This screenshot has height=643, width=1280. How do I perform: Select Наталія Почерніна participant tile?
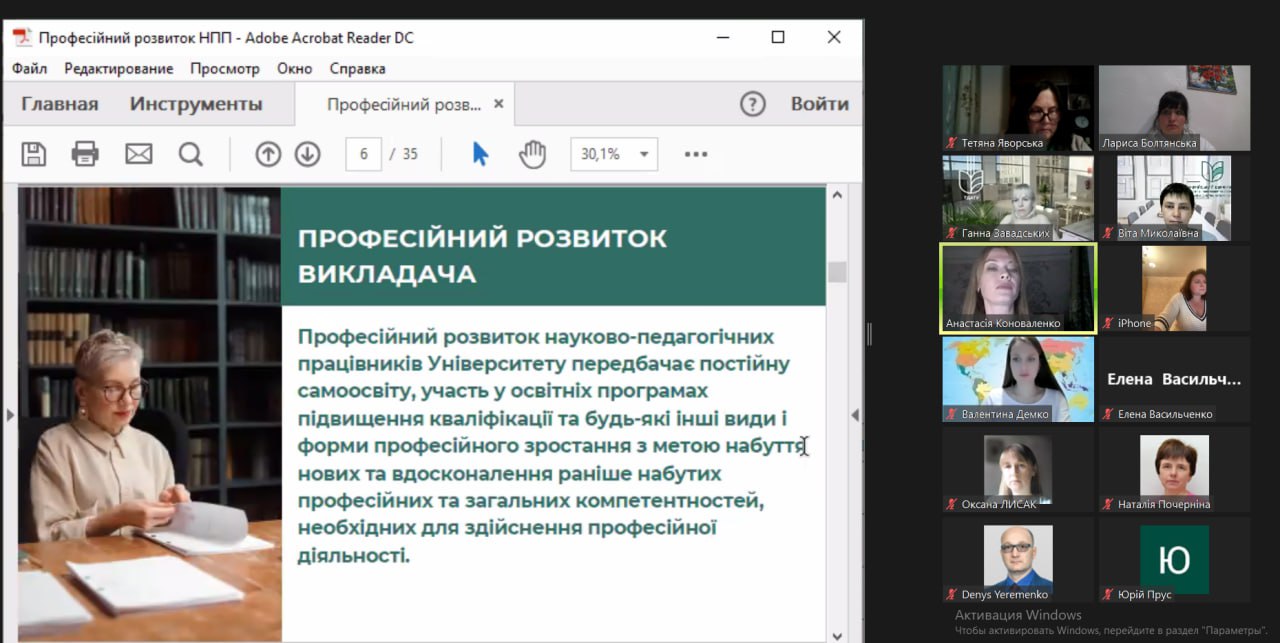[1174, 469]
